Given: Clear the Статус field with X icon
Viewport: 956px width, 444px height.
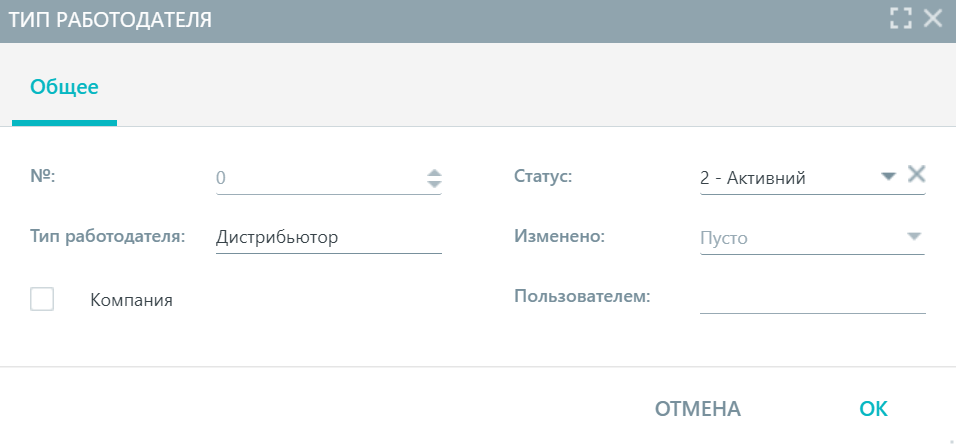Looking at the screenshot, I should (916, 175).
